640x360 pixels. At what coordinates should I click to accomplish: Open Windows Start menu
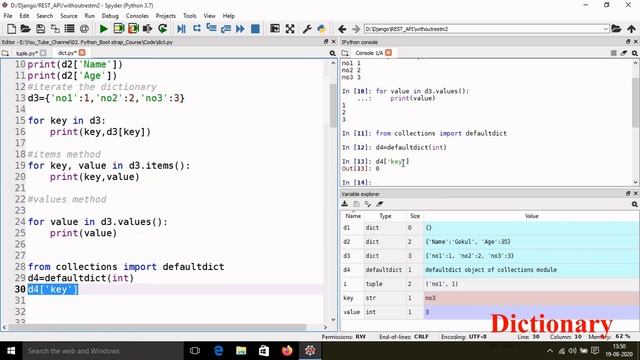pyautogui.click(x=11, y=351)
